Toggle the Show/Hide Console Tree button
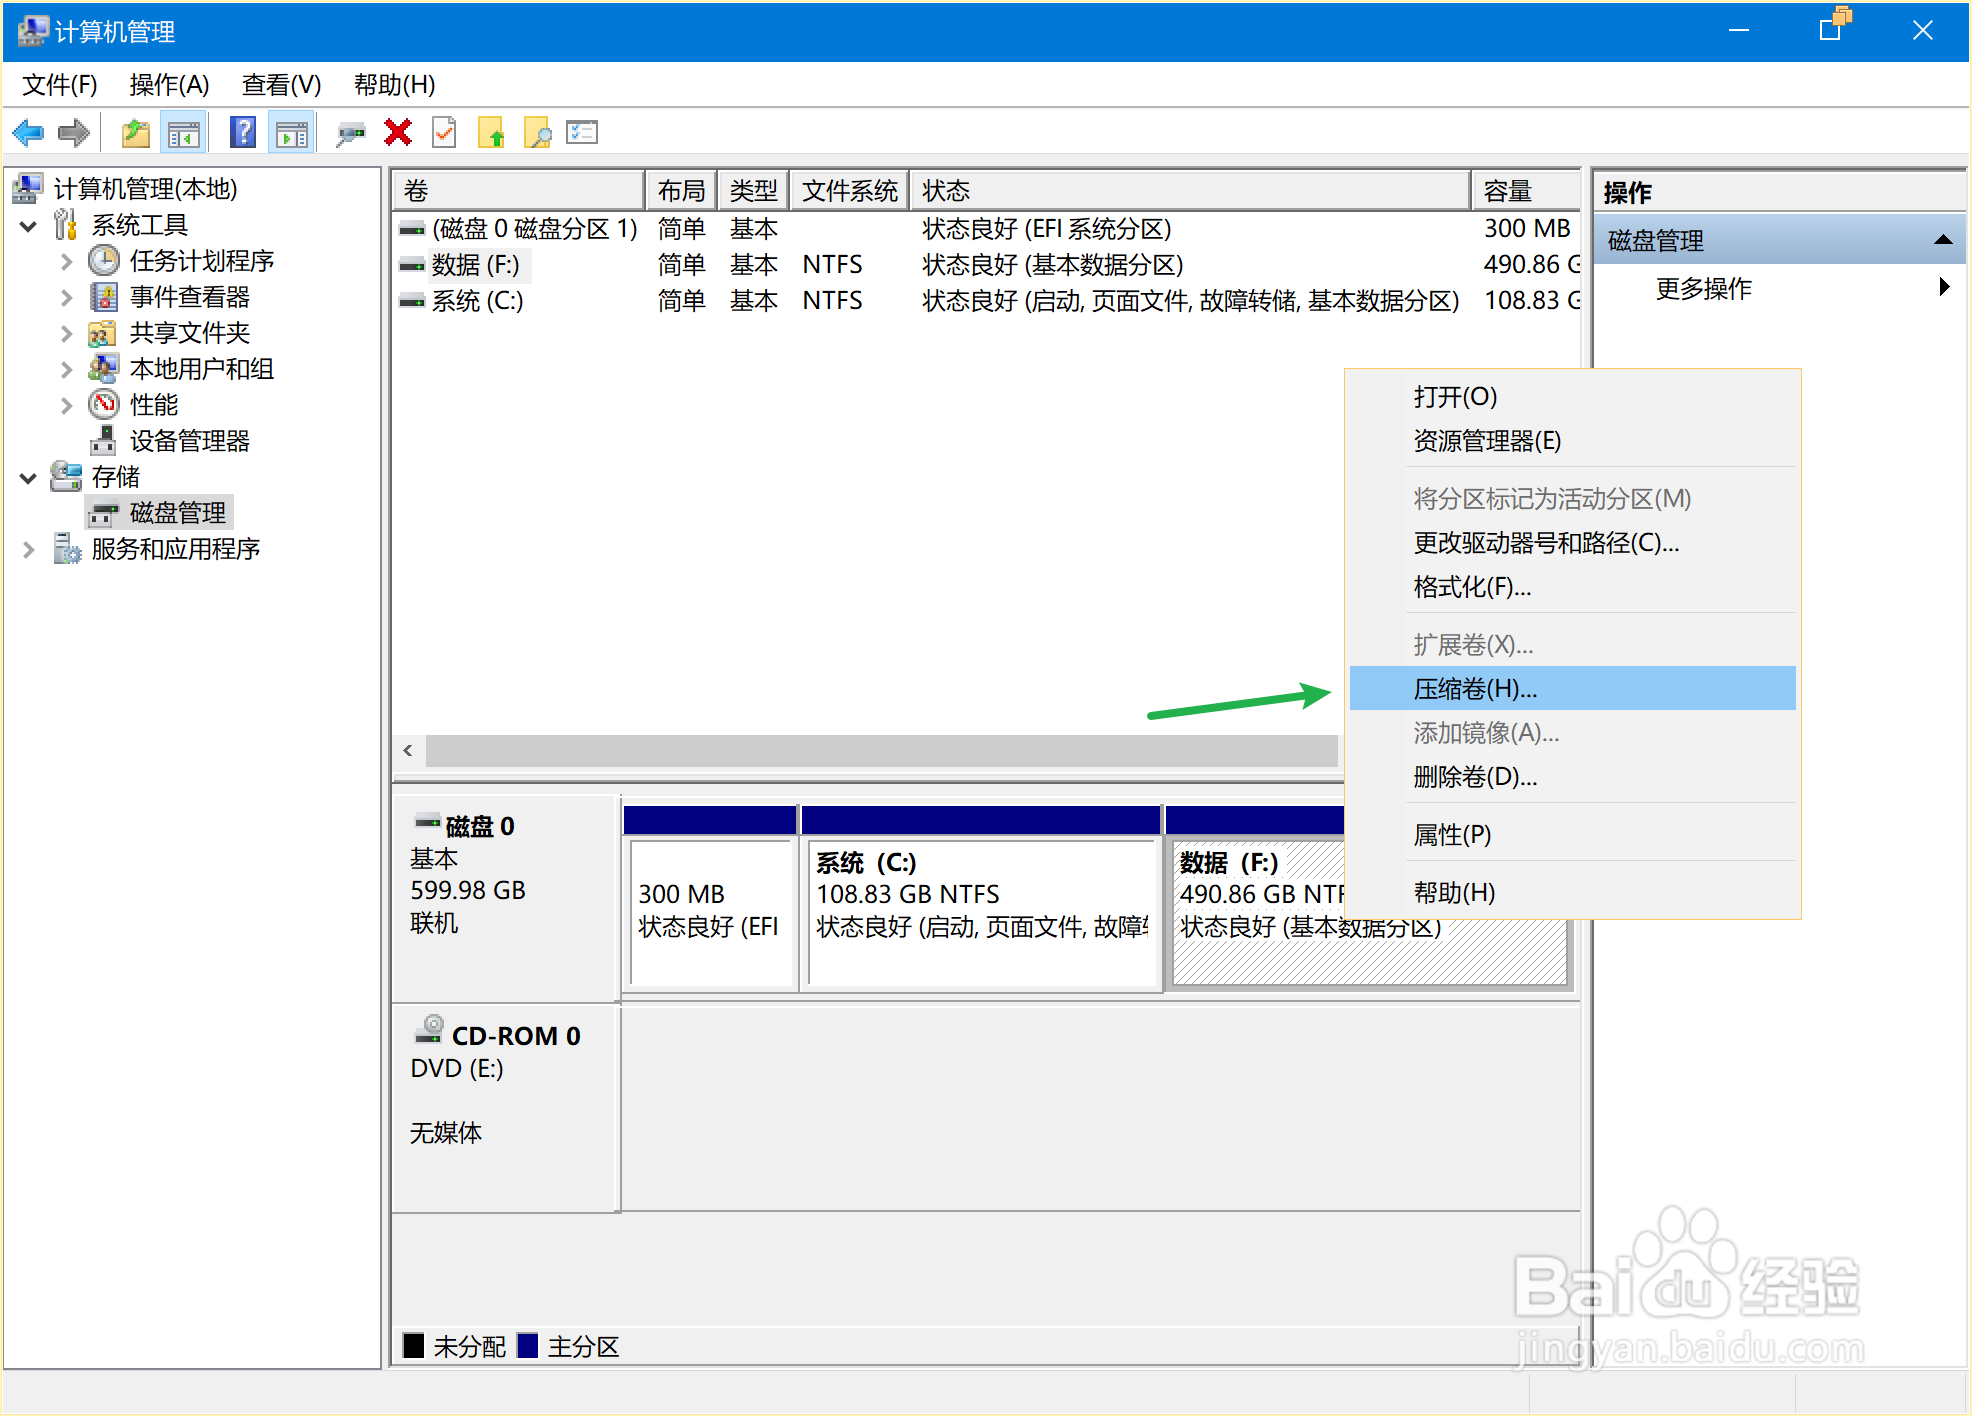Screen dimensions: 1972x1416 pos(183,133)
